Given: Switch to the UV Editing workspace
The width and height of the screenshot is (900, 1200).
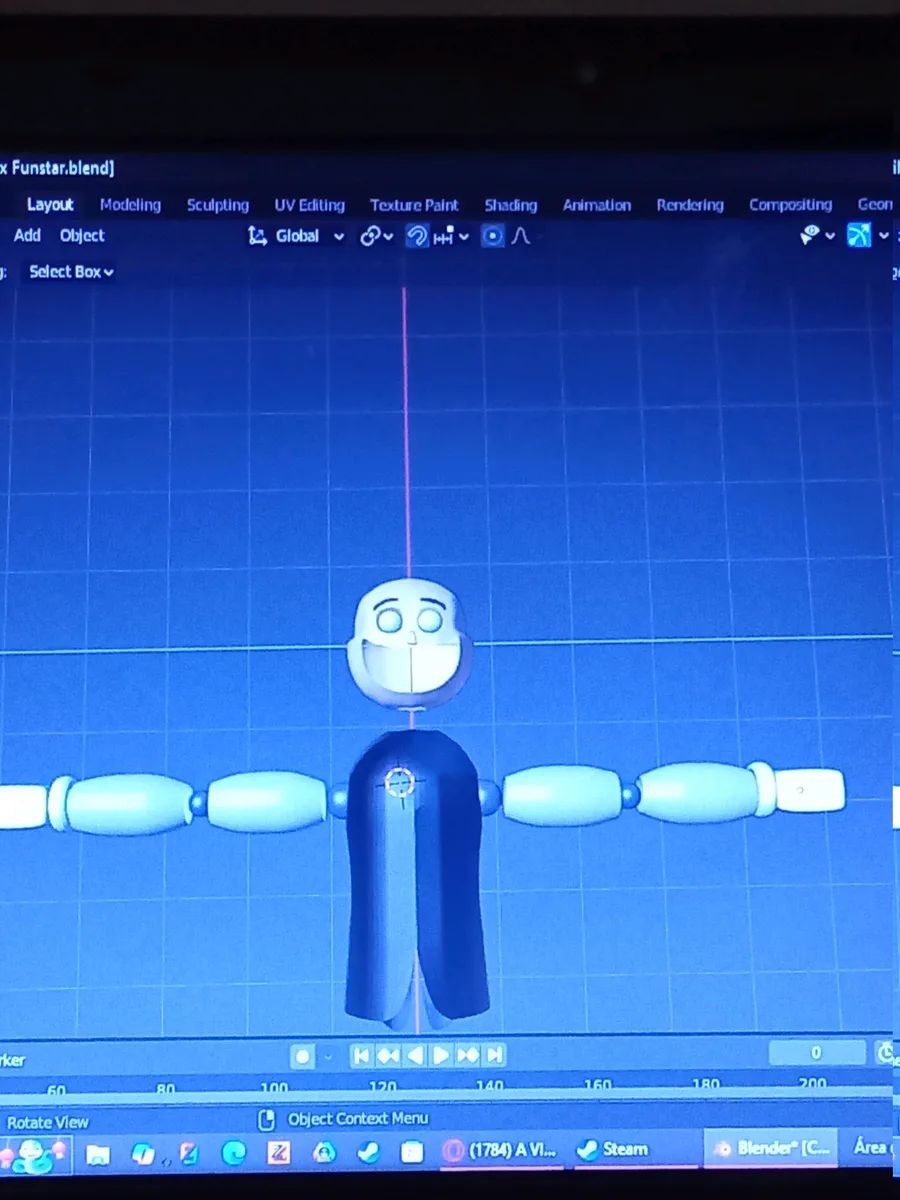Looking at the screenshot, I should coord(309,205).
